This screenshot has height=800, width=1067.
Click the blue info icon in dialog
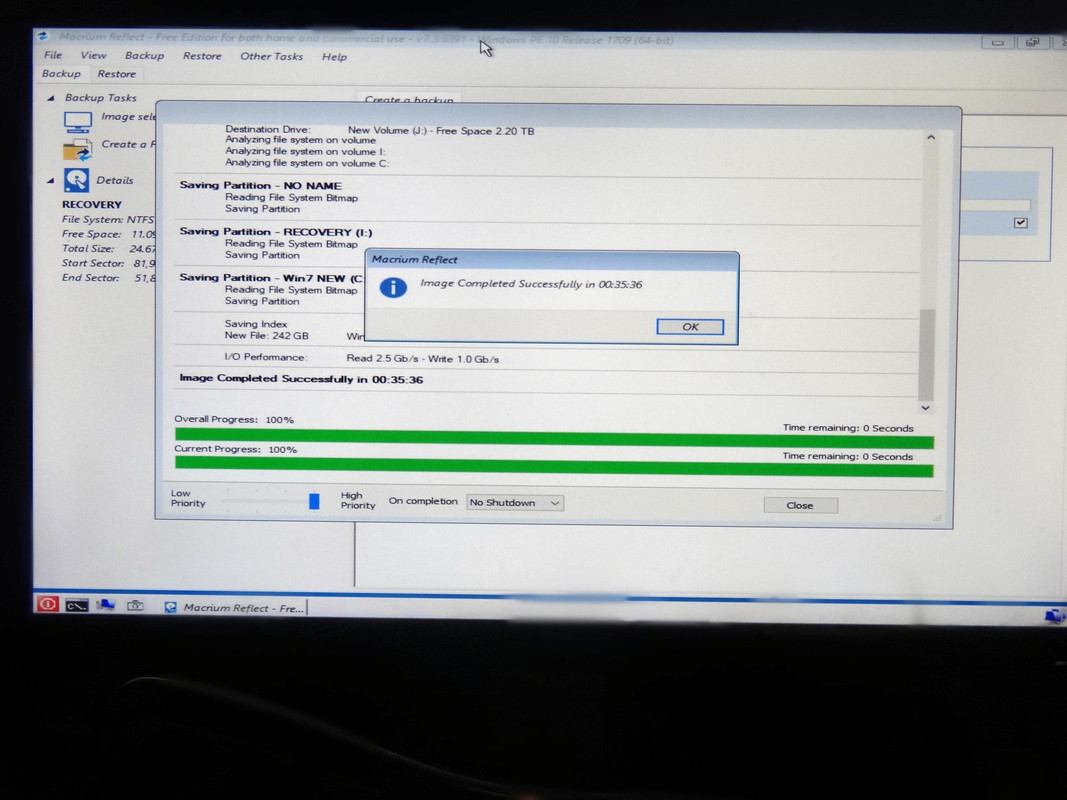pyautogui.click(x=393, y=287)
